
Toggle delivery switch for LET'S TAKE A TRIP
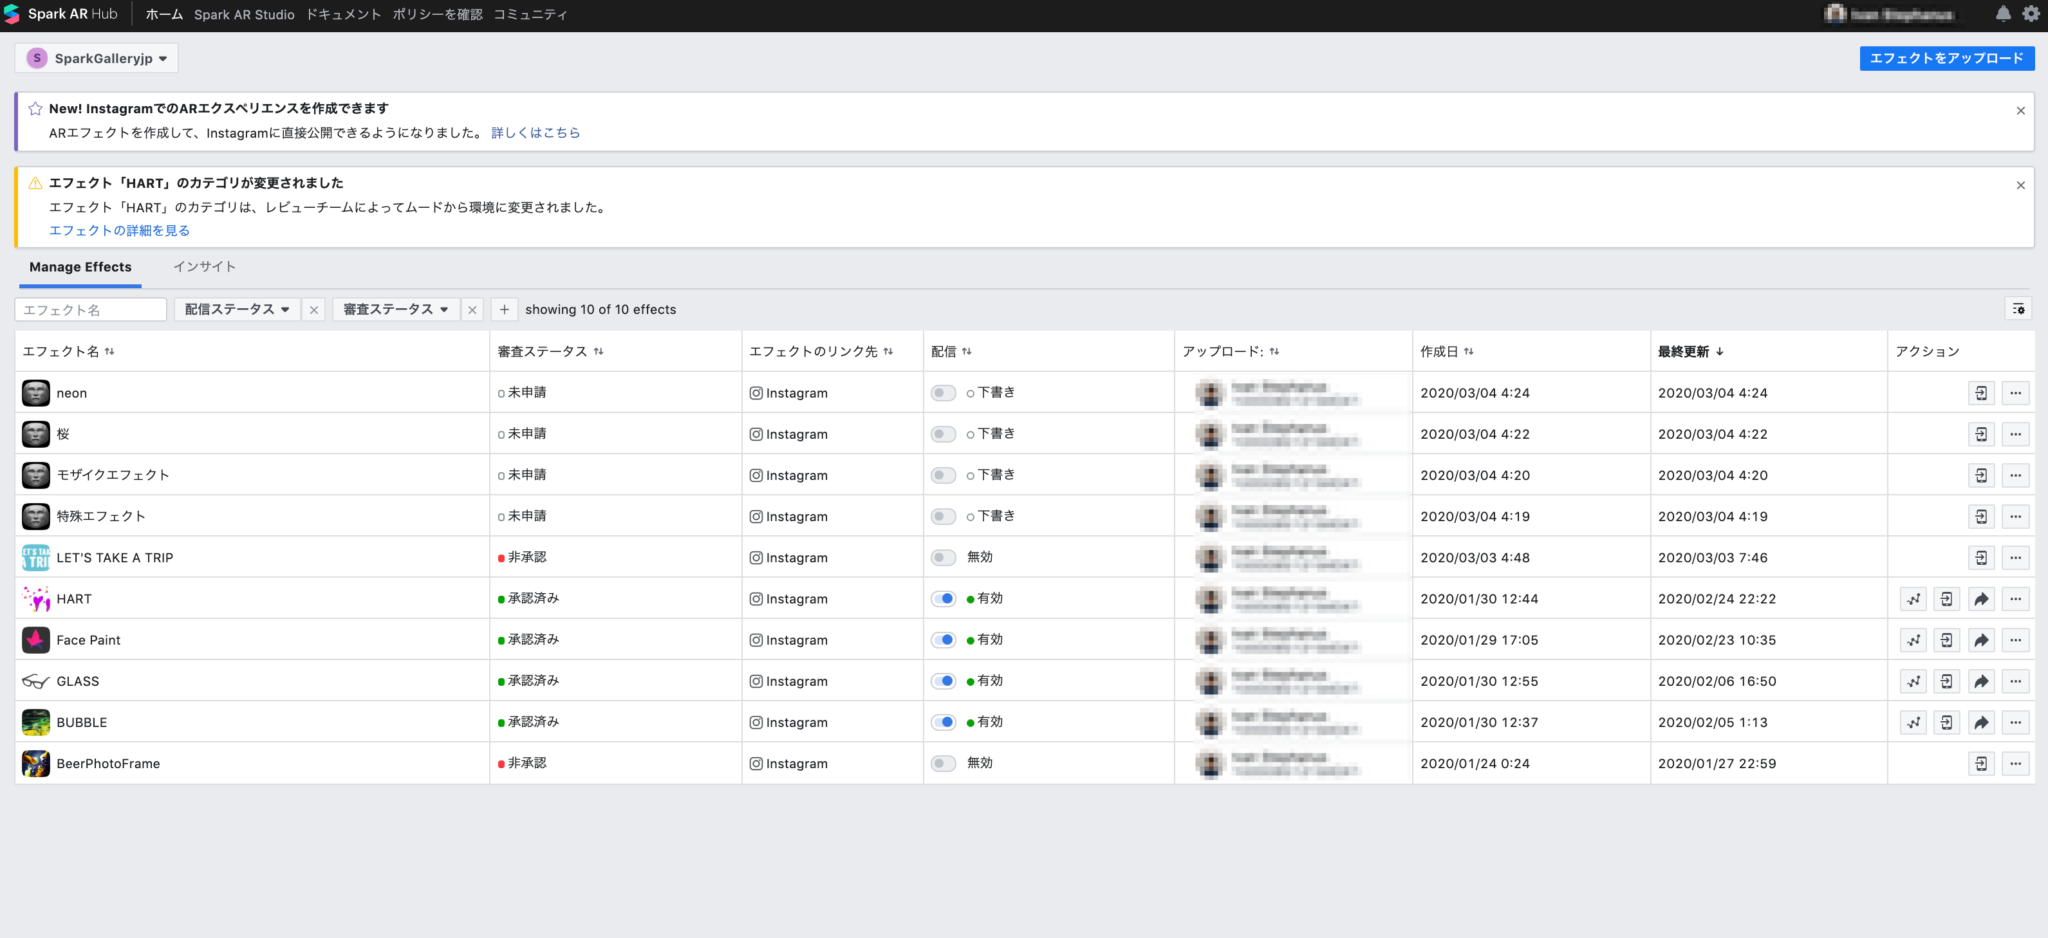point(943,557)
